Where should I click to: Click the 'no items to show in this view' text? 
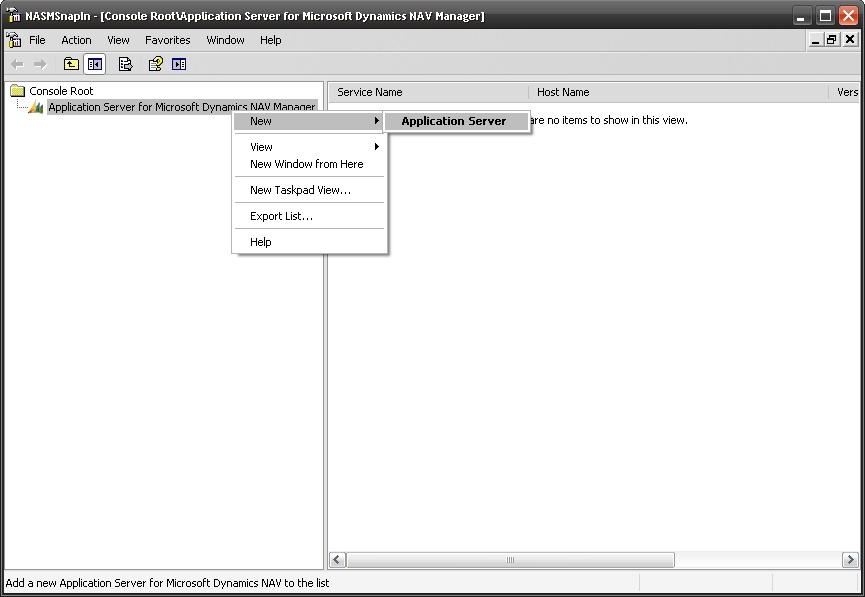pyautogui.click(x=608, y=120)
